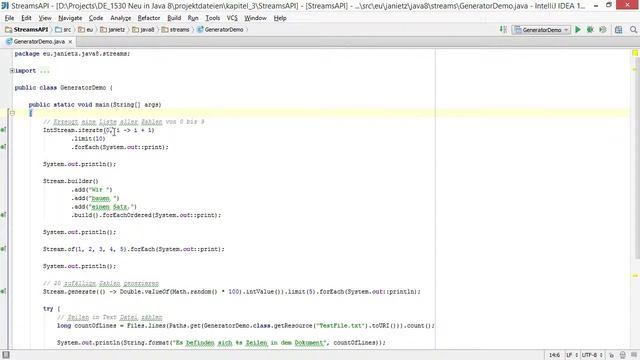Open the Hector inspector icon in the status bar
This screenshot has height=360, width=640.
(x=622, y=355)
